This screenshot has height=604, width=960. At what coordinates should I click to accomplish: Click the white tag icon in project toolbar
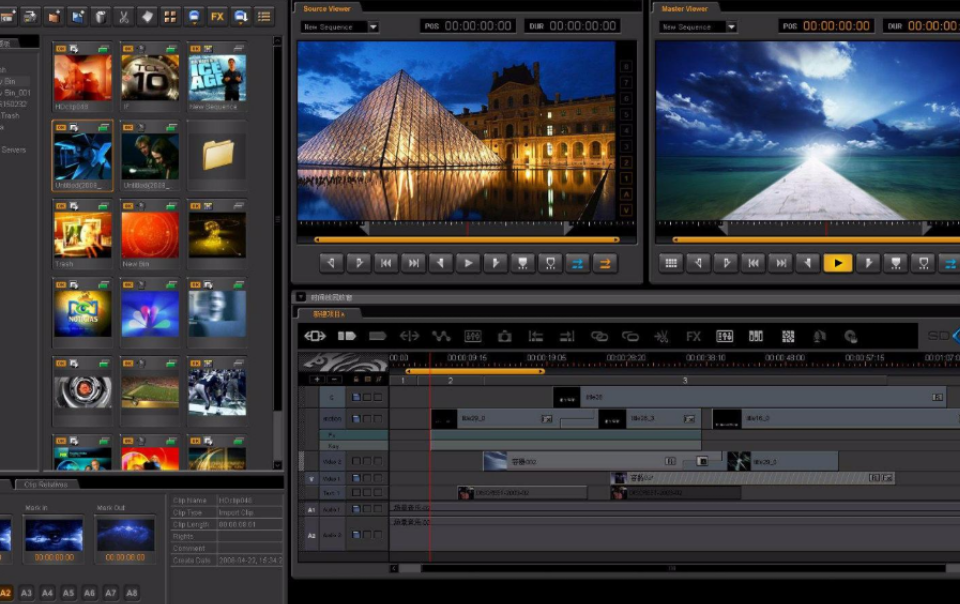[x=147, y=17]
